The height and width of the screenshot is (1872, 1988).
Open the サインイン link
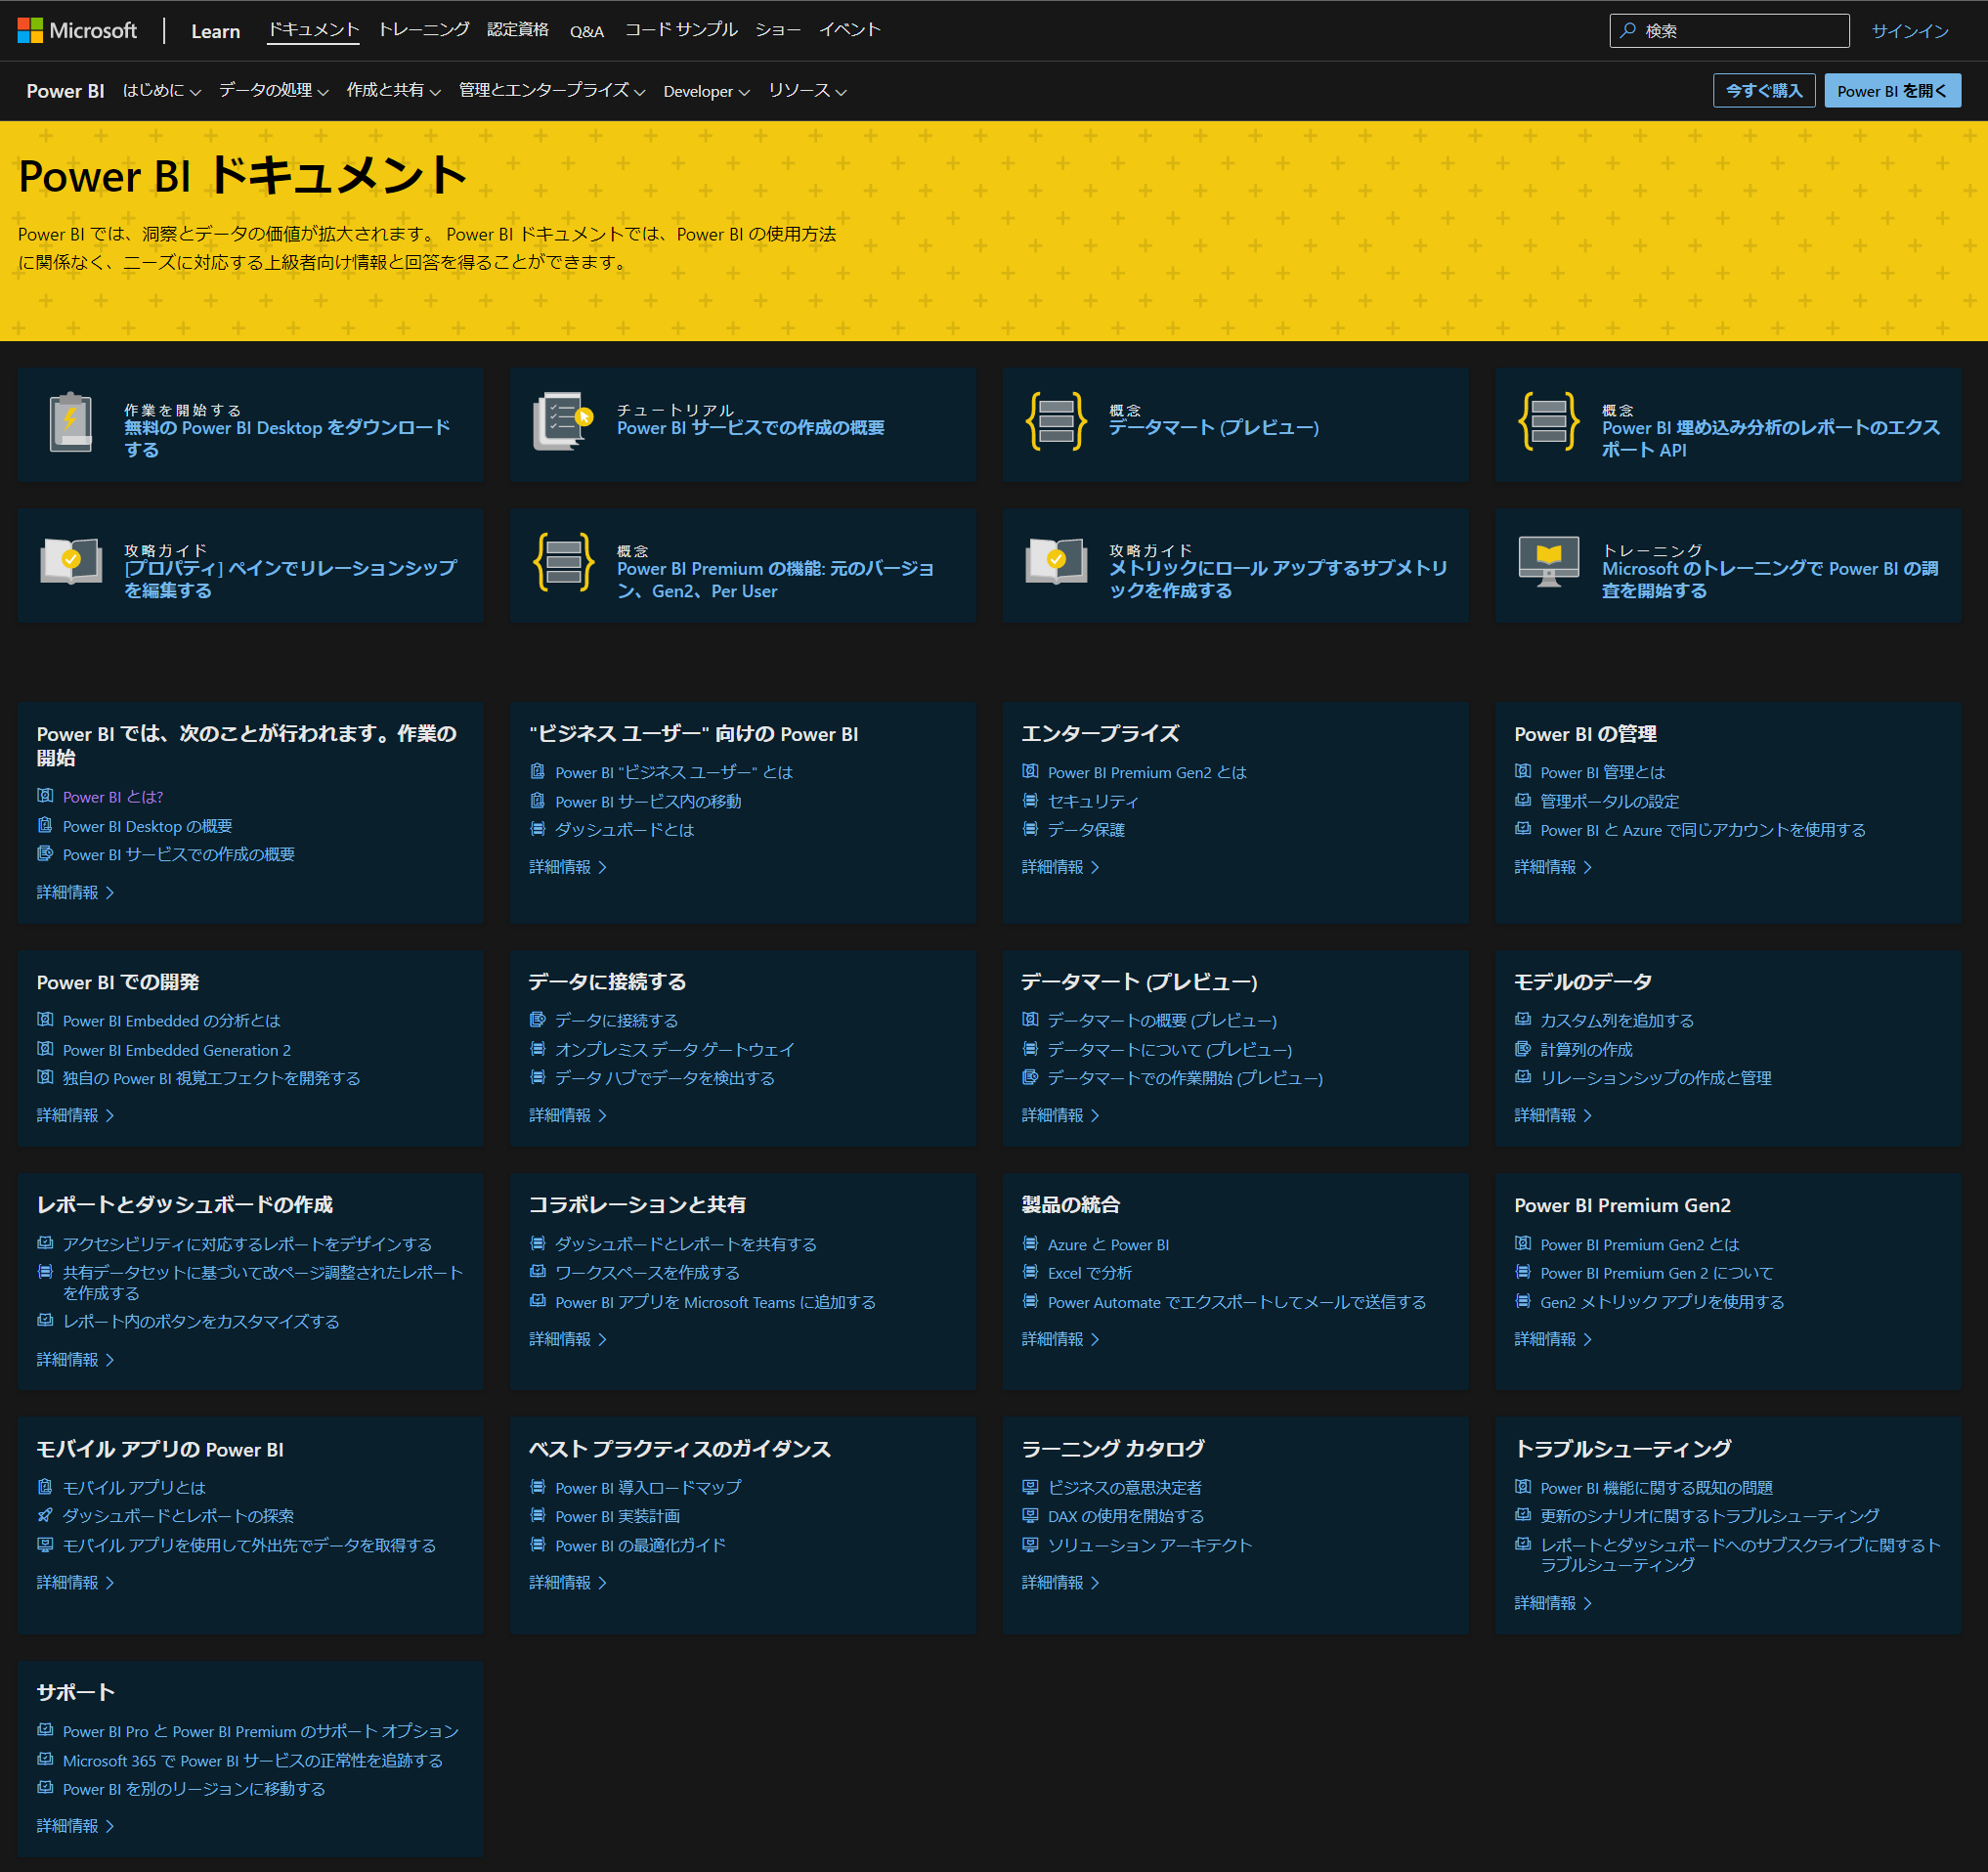[1909, 31]
